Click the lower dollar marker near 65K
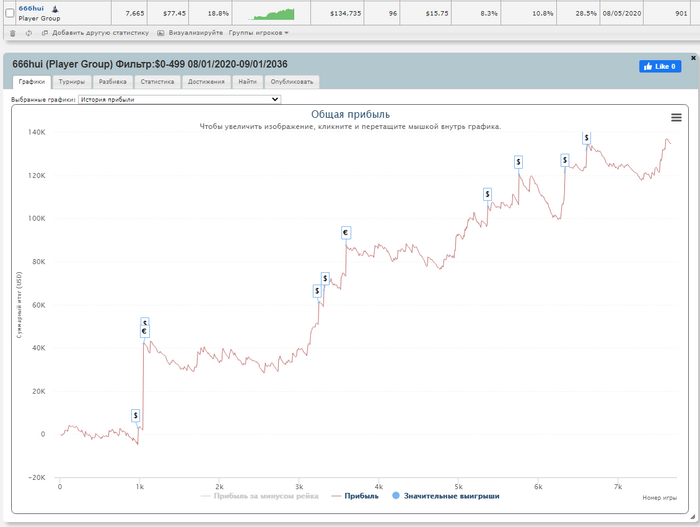Viewport: 700px width, 527px height. [317, 291]
